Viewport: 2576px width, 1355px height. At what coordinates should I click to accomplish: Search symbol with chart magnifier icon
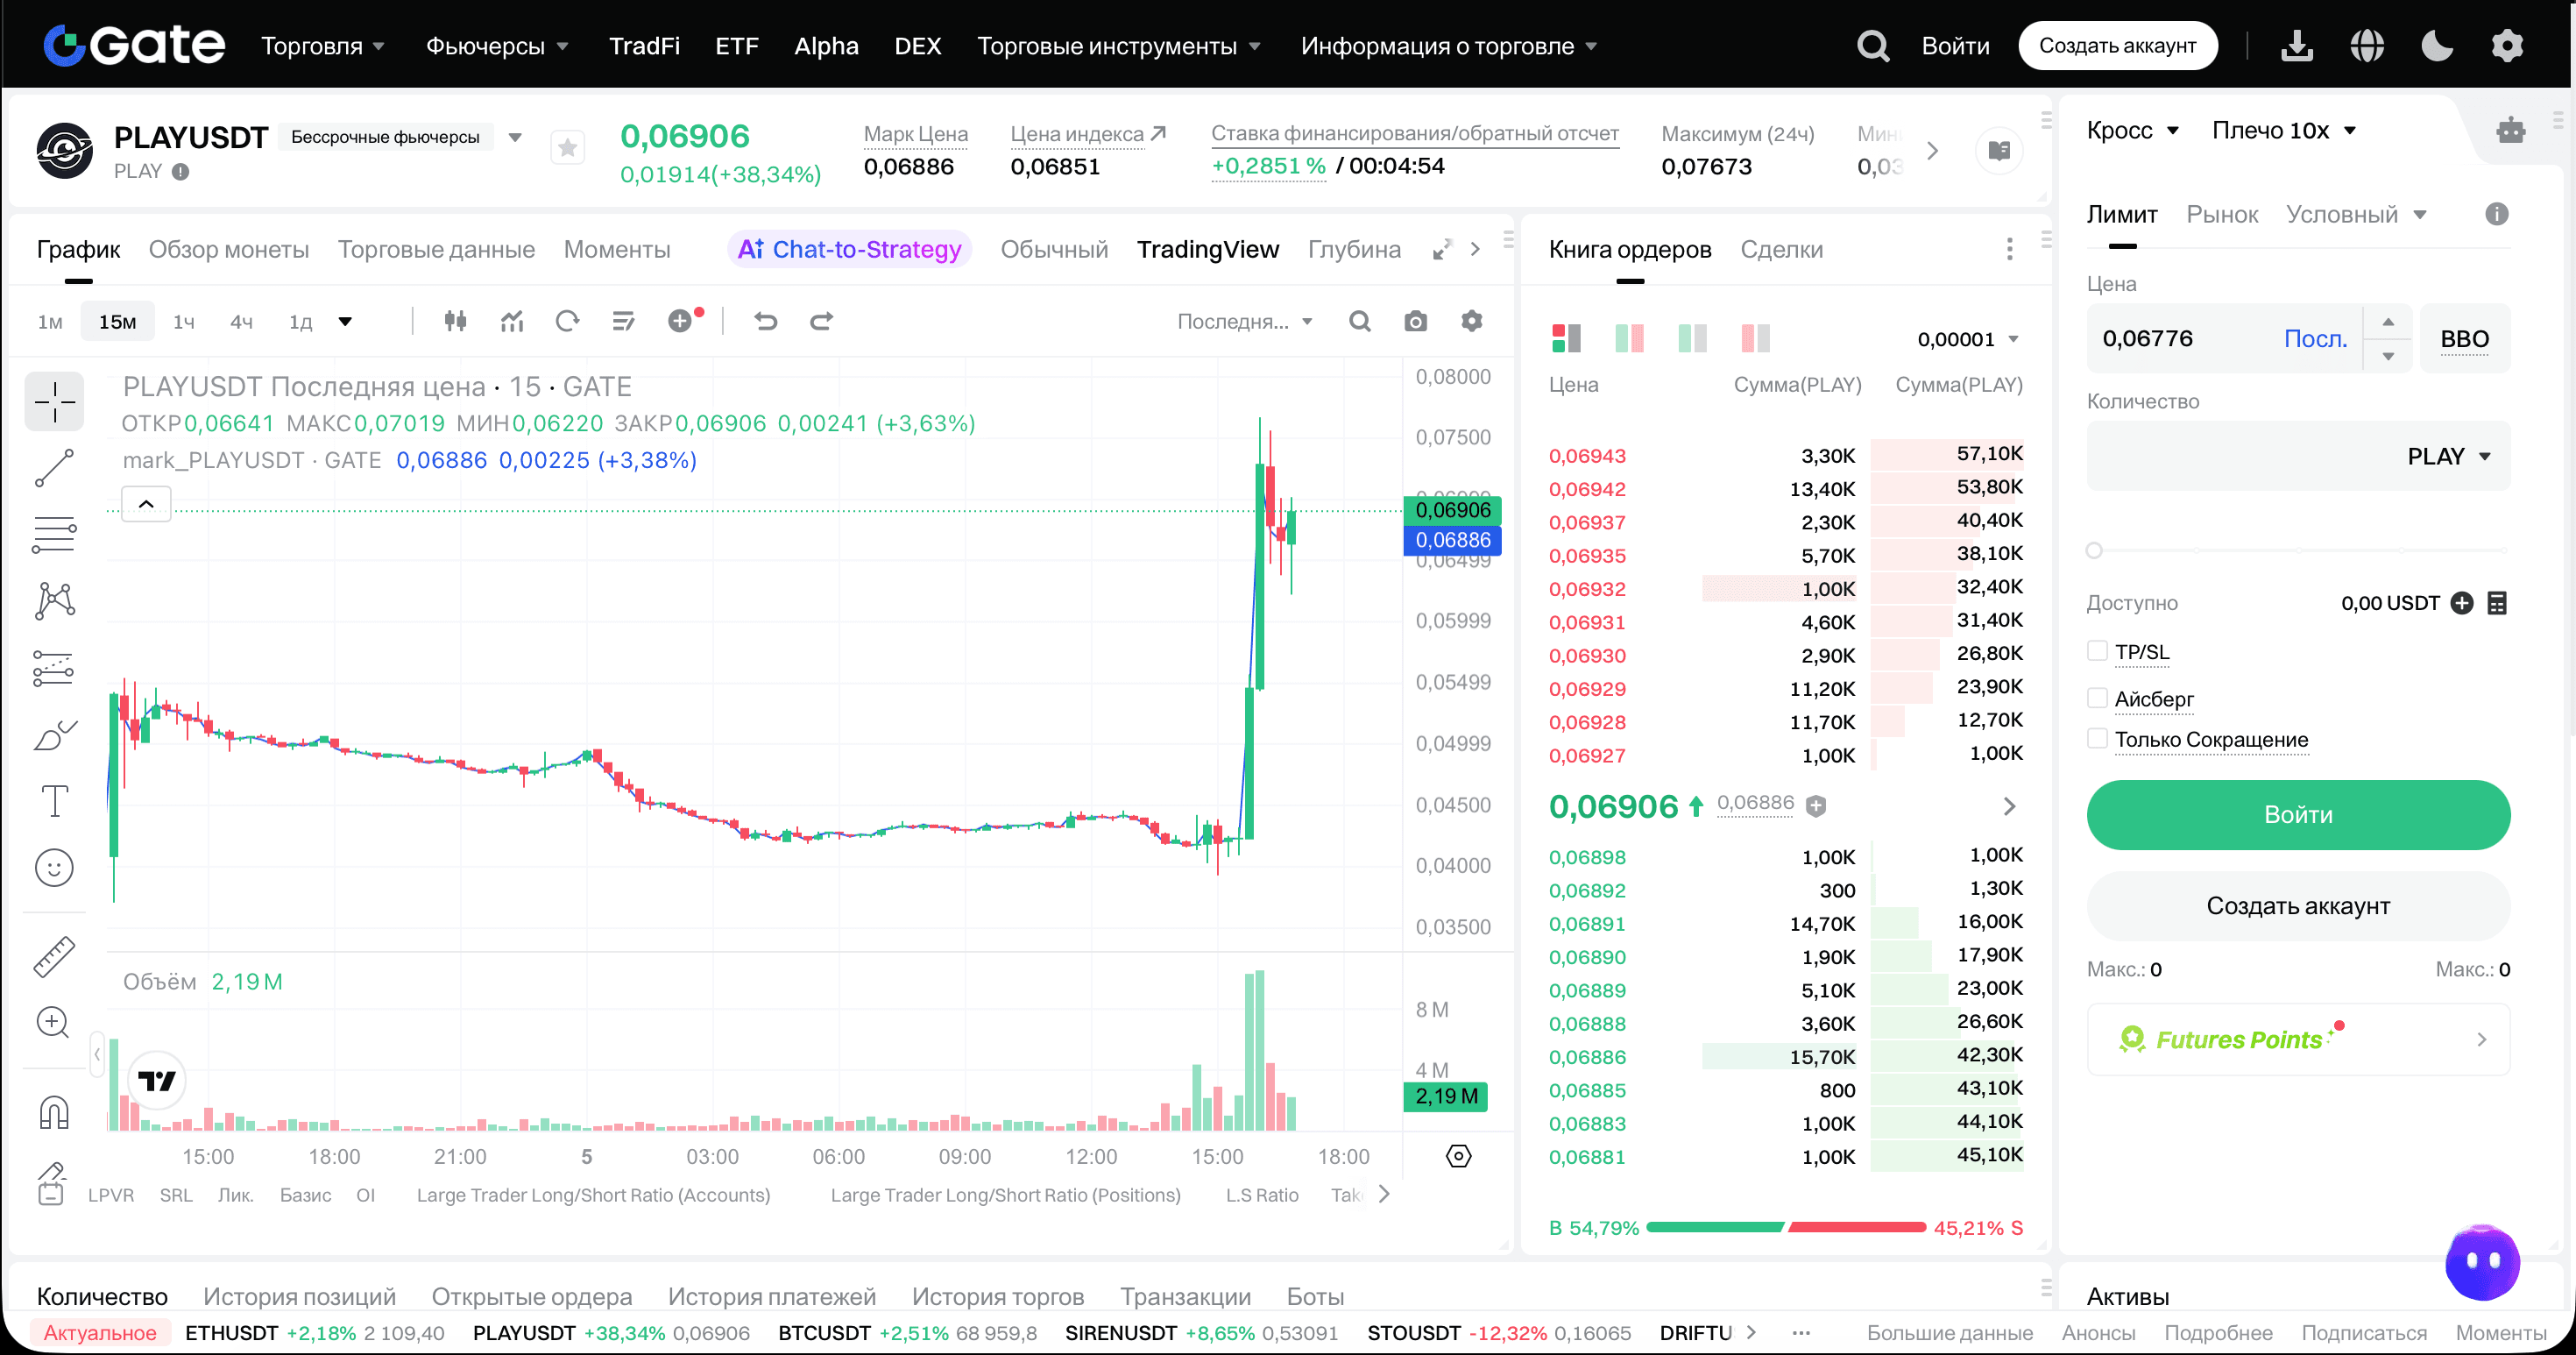tap(1359, 321)
